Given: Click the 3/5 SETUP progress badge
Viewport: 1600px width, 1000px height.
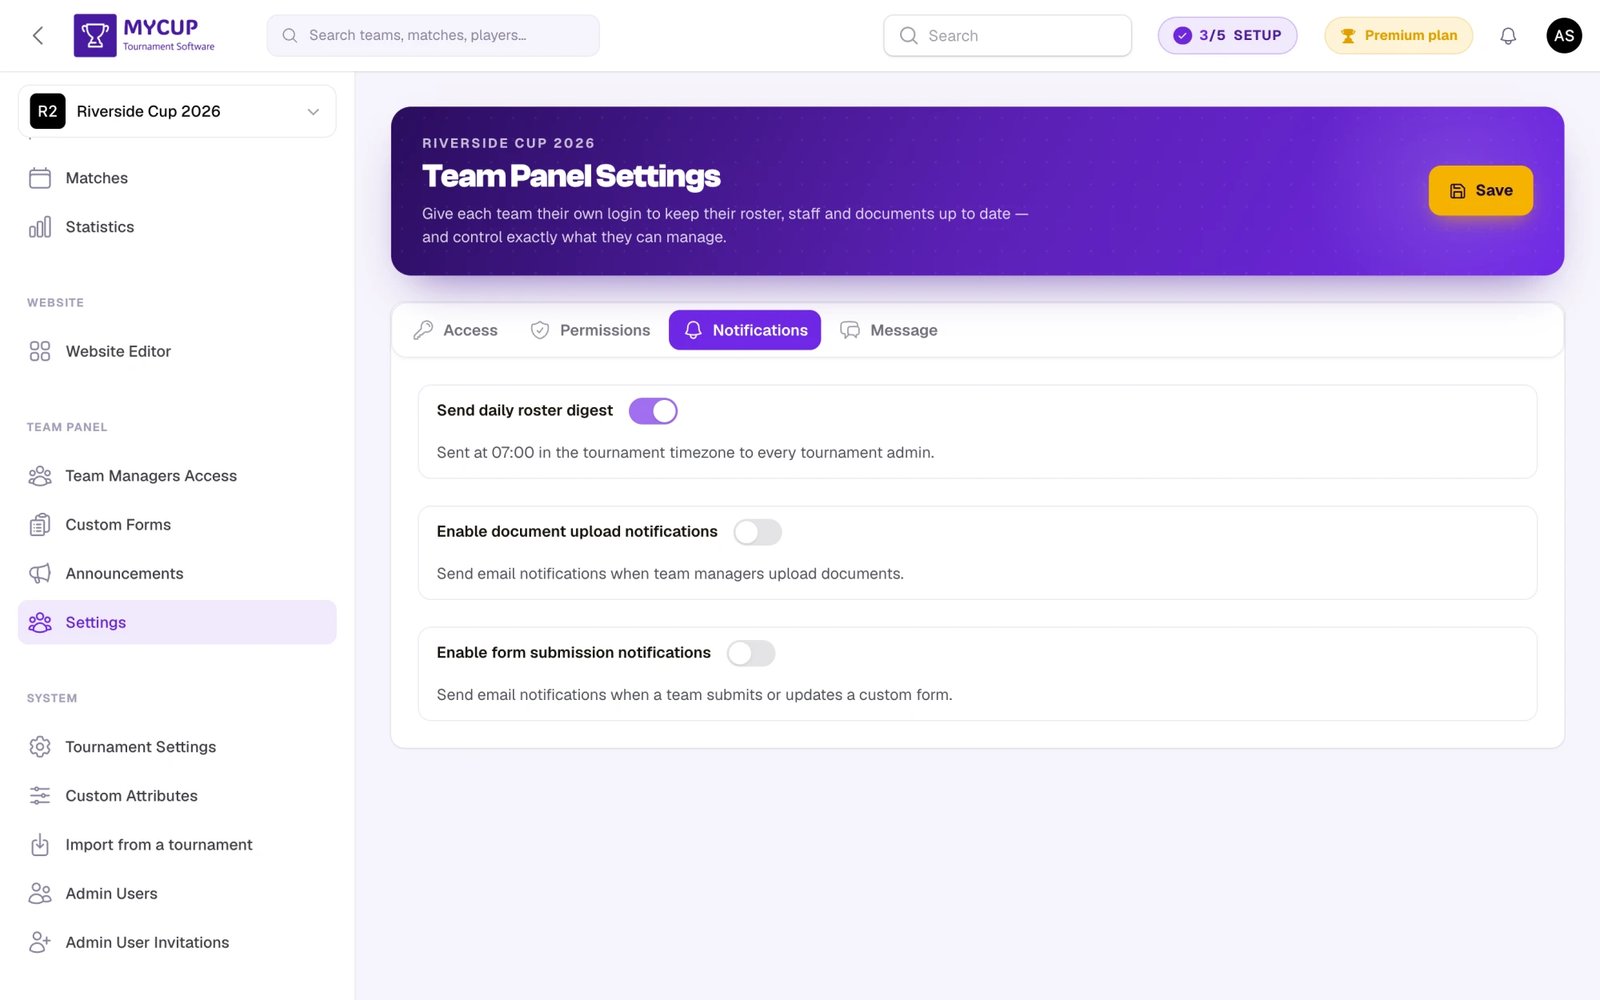Looking at the screenshot, I should tap(1227, 36).
